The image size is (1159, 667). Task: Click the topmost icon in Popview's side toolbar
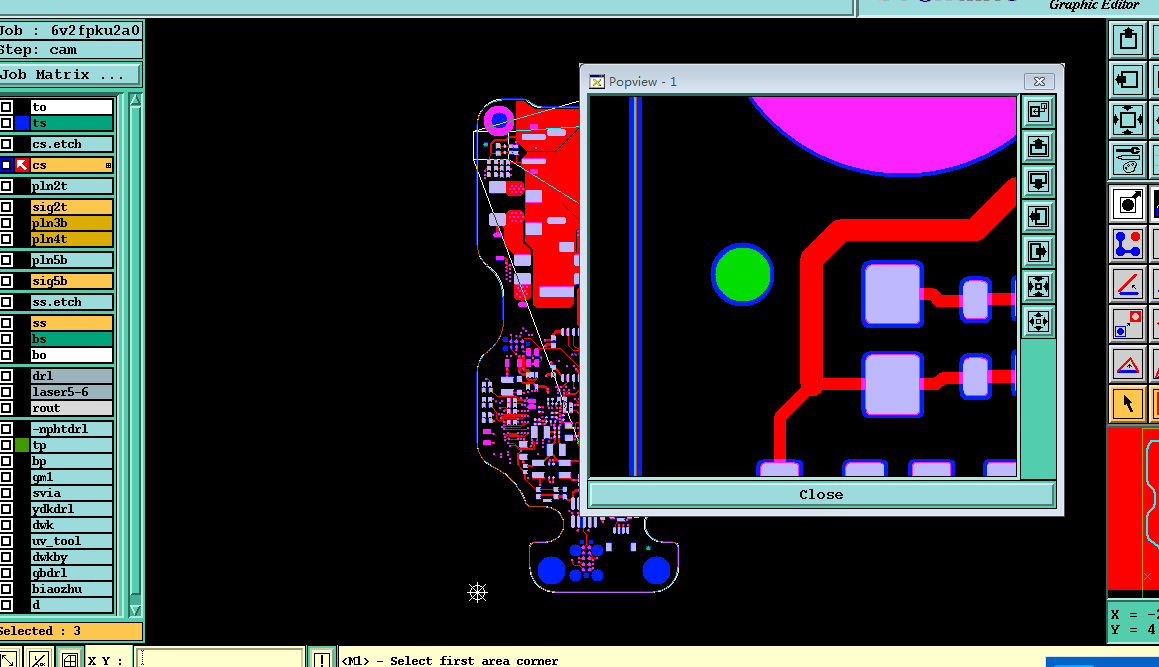tap(1038, 112)
